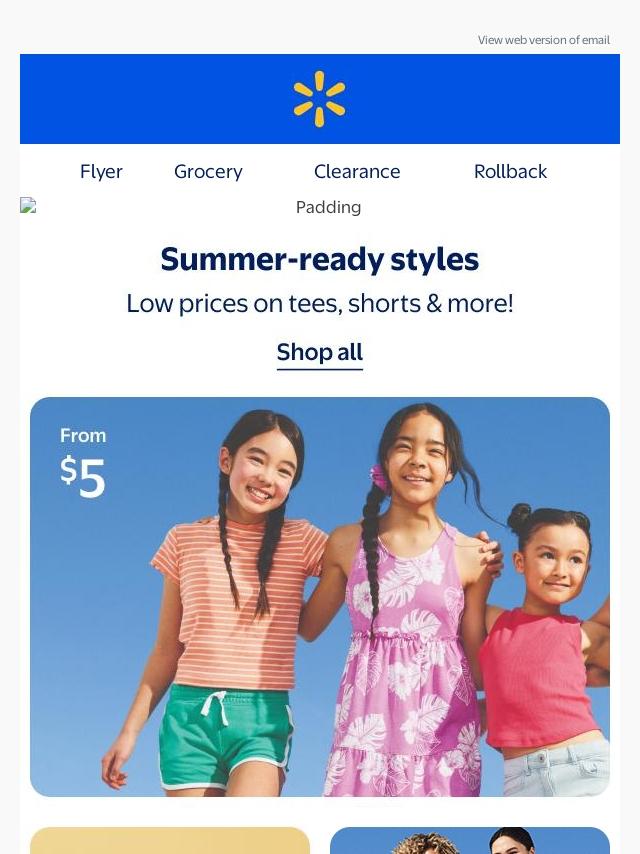Click the From $5 price label
The width and height of the screenshot is (640, 854).
[x=83, y=462]
